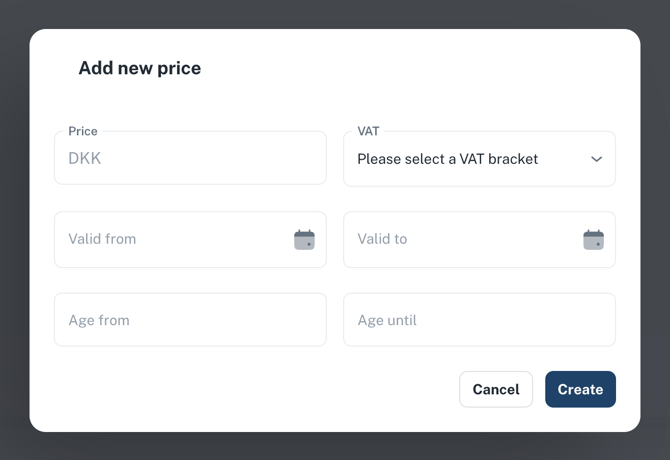Select the Age from input box
Image resolution: width=670 pixels, height=460 pixels.
tap(190, 320)
